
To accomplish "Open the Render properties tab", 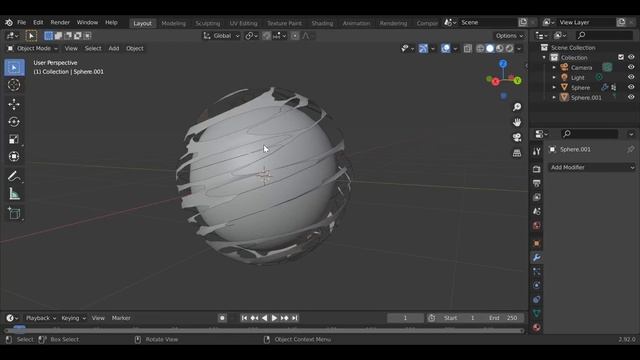I will pos(537,169).
